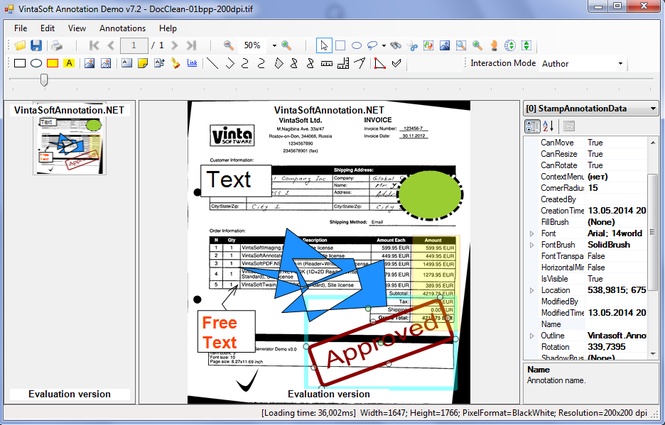Screen dimensions: 665x425
Task: Click the page number input field
Action: coord(134,45)
